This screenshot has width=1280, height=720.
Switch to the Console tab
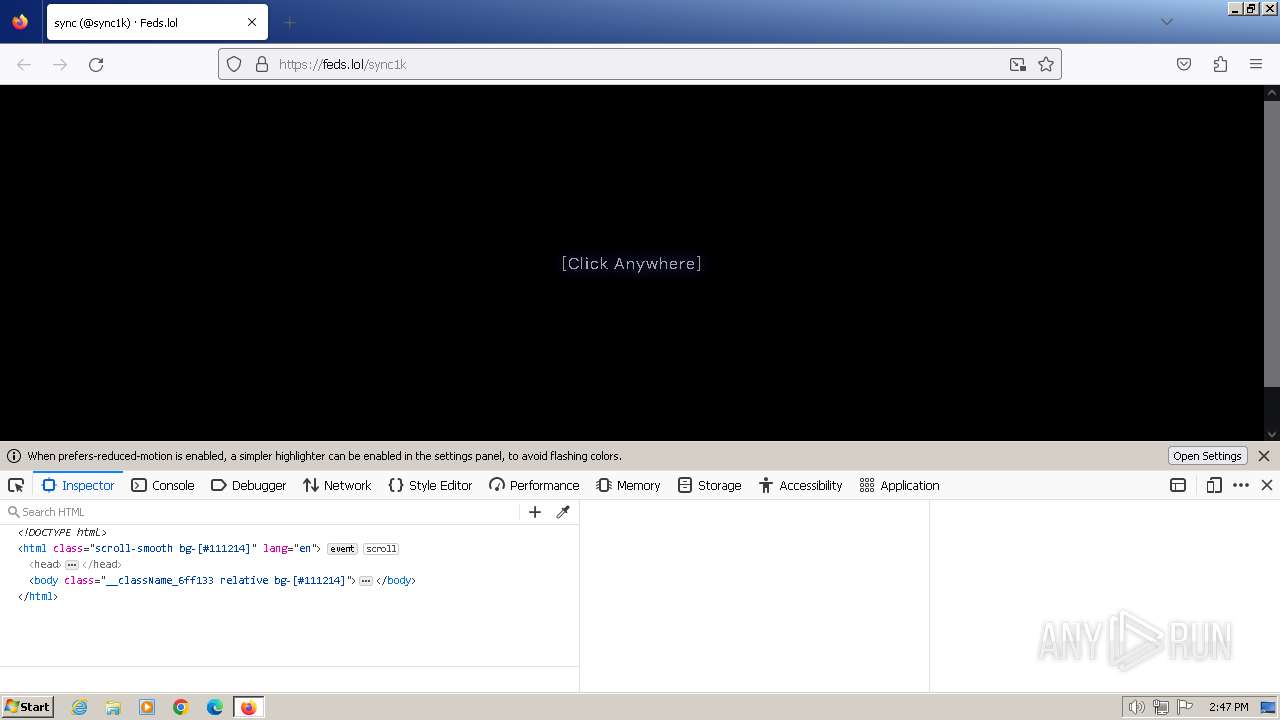click(x=162, y=485)
